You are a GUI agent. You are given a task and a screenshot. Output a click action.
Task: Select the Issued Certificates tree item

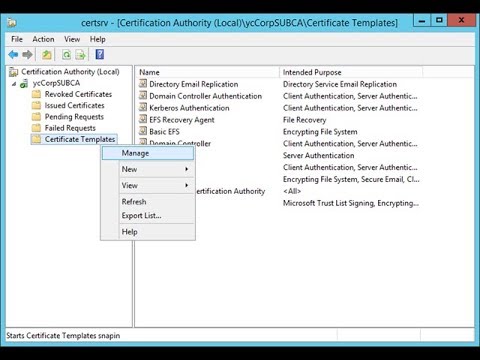coord(75,106)
